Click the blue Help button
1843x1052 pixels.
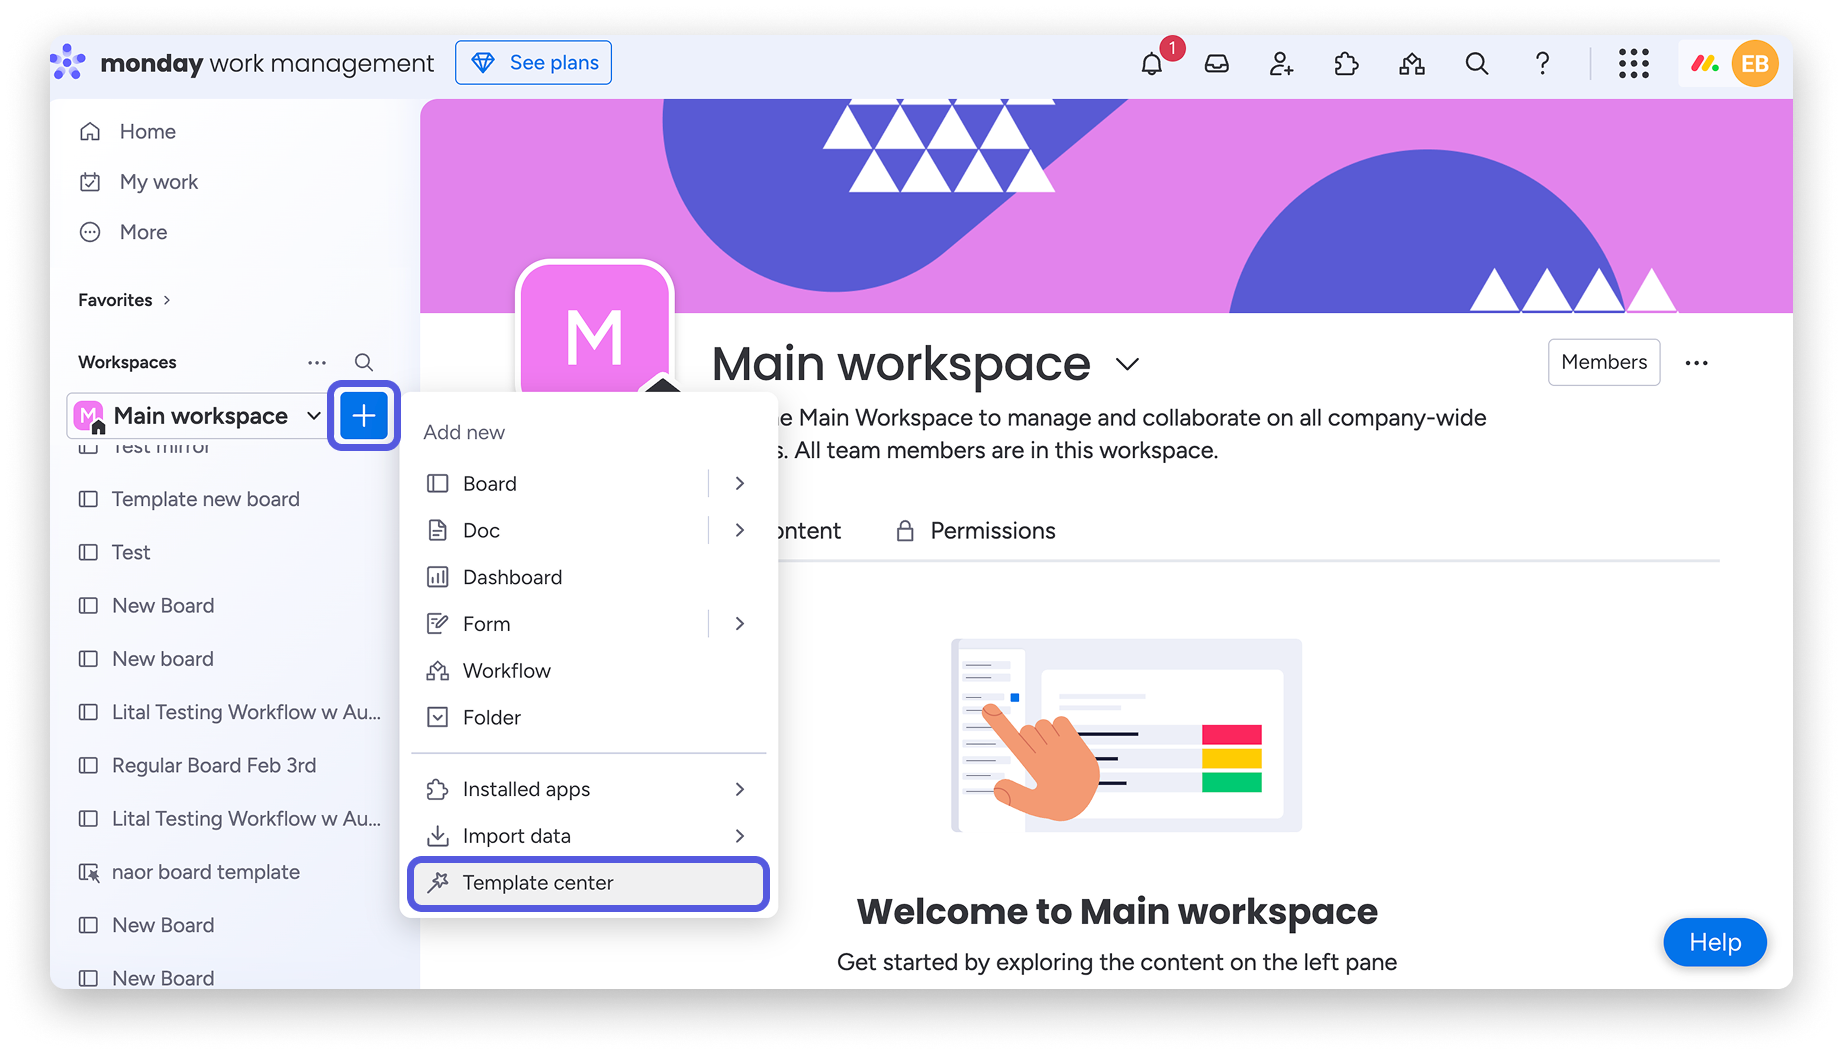1715,942
